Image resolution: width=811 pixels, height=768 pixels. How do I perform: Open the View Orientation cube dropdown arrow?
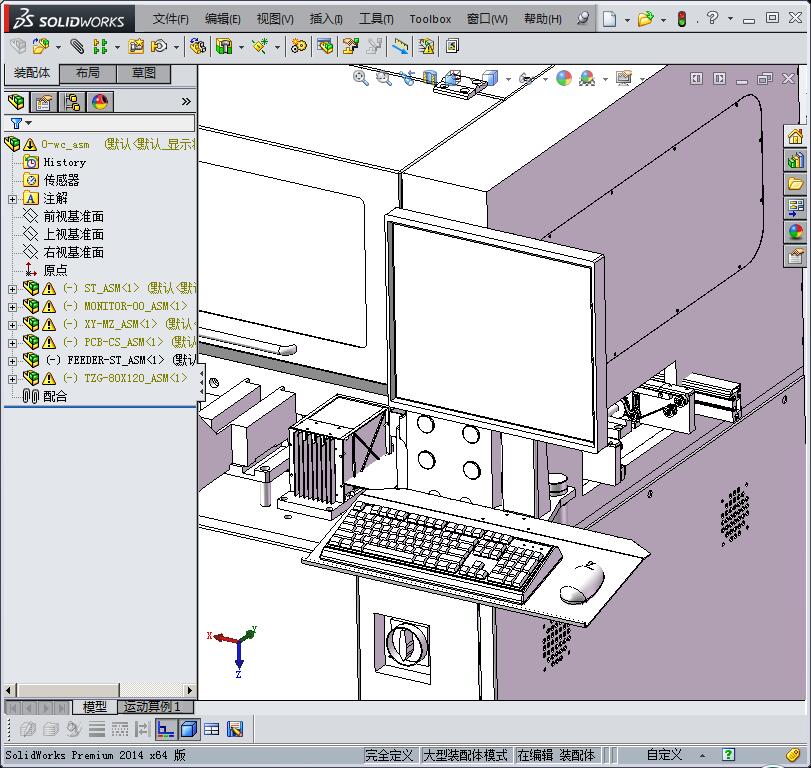[508, 79]
